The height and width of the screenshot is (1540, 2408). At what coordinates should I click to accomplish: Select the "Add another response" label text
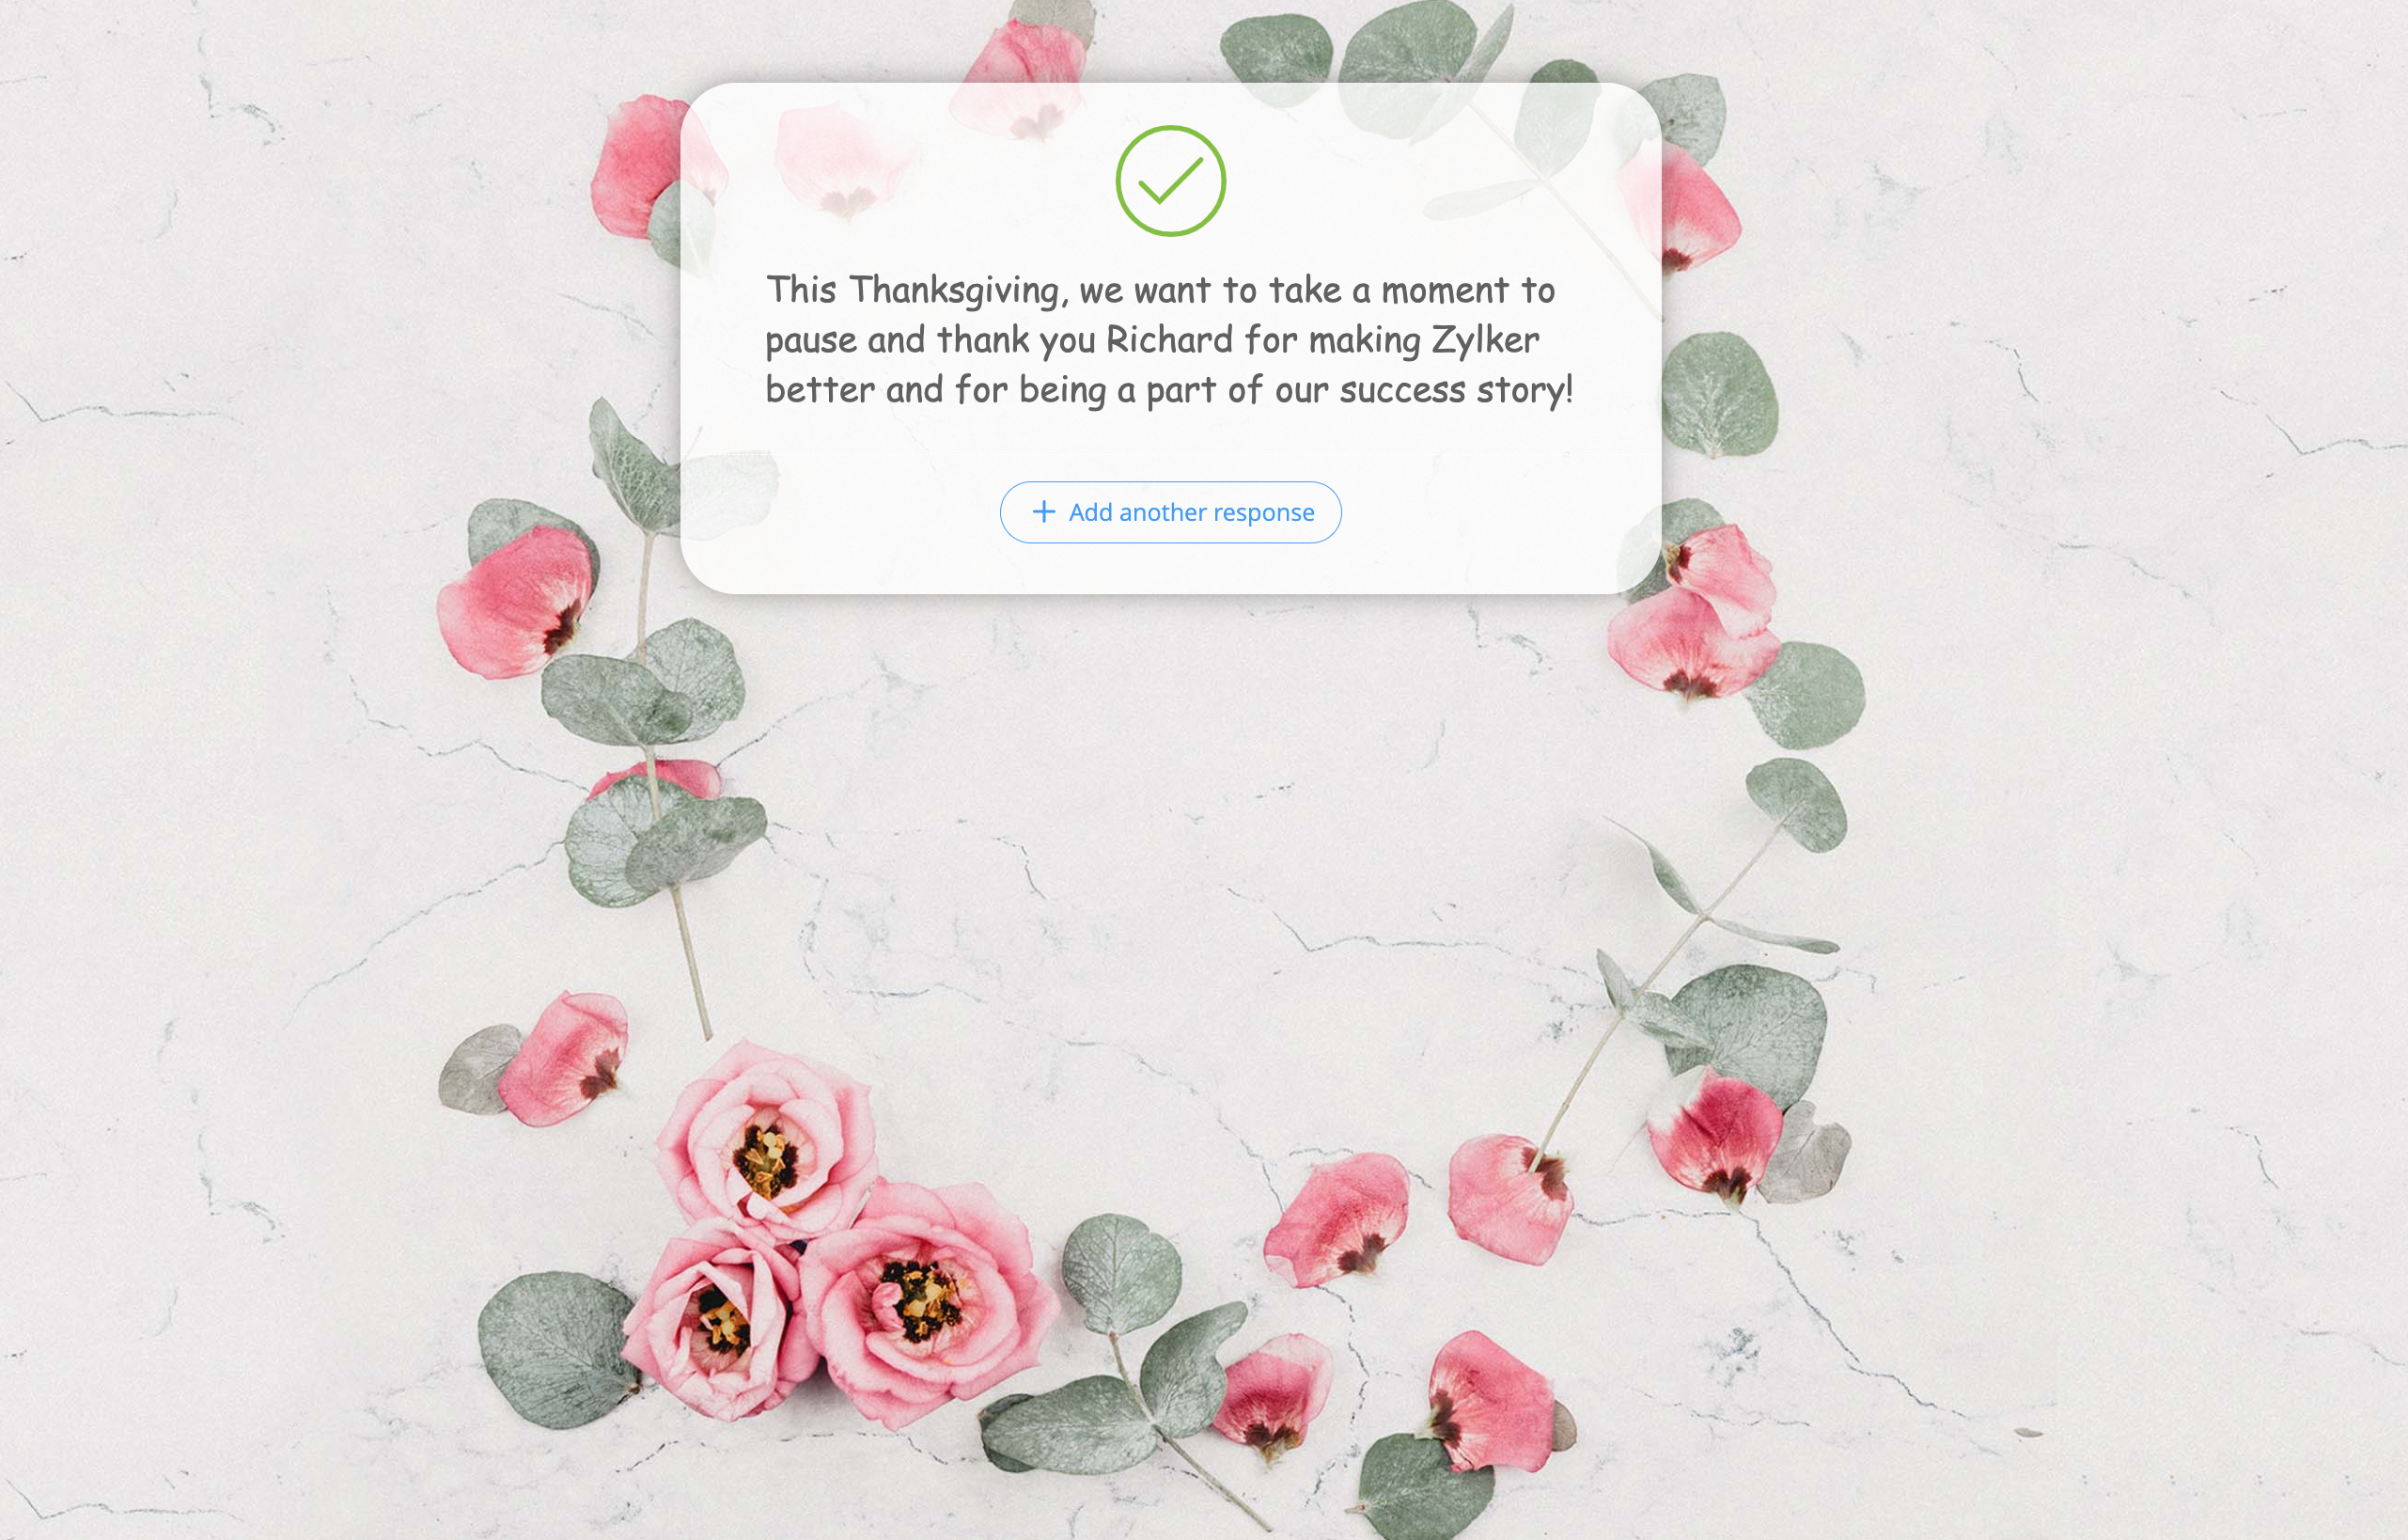[x=1191, y=512]
